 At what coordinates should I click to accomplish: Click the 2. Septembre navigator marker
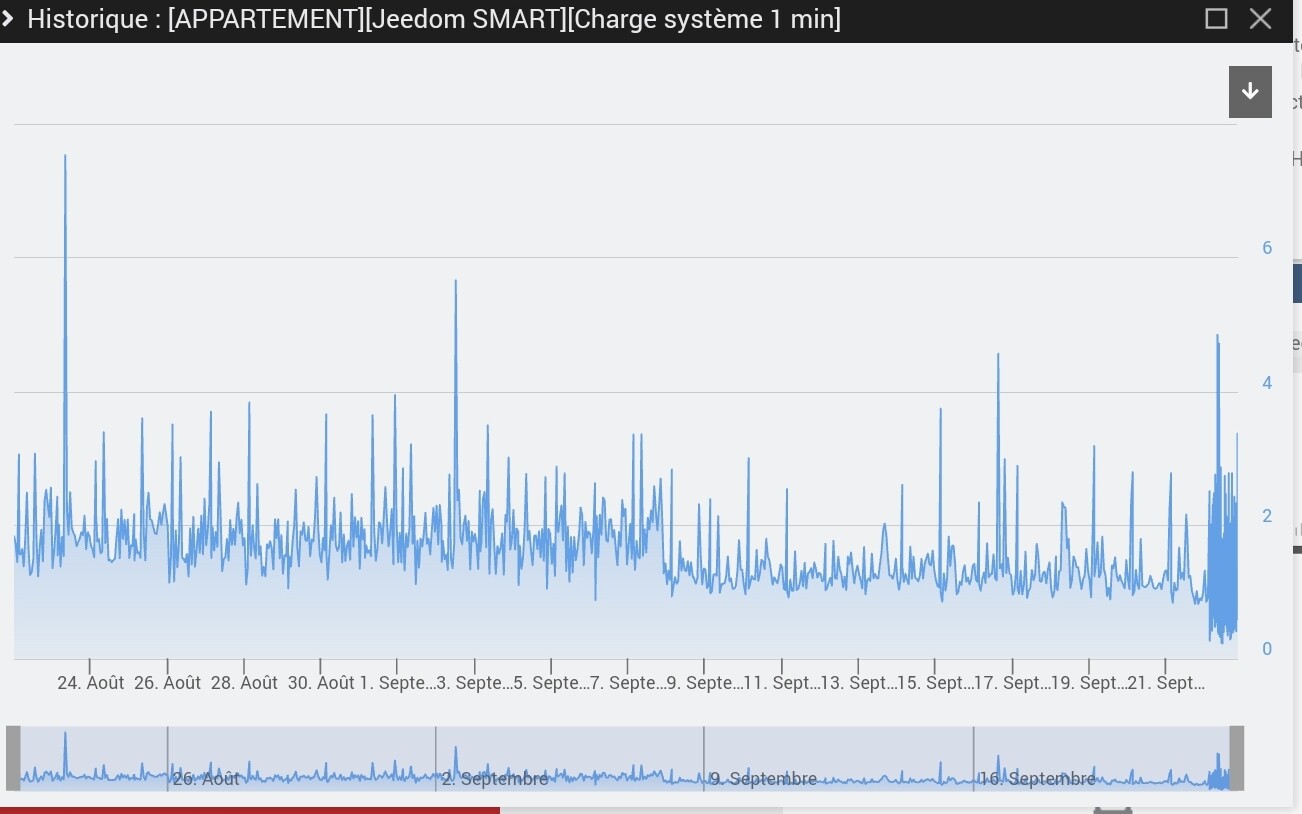pyautogui.click(x=495, y=778)
